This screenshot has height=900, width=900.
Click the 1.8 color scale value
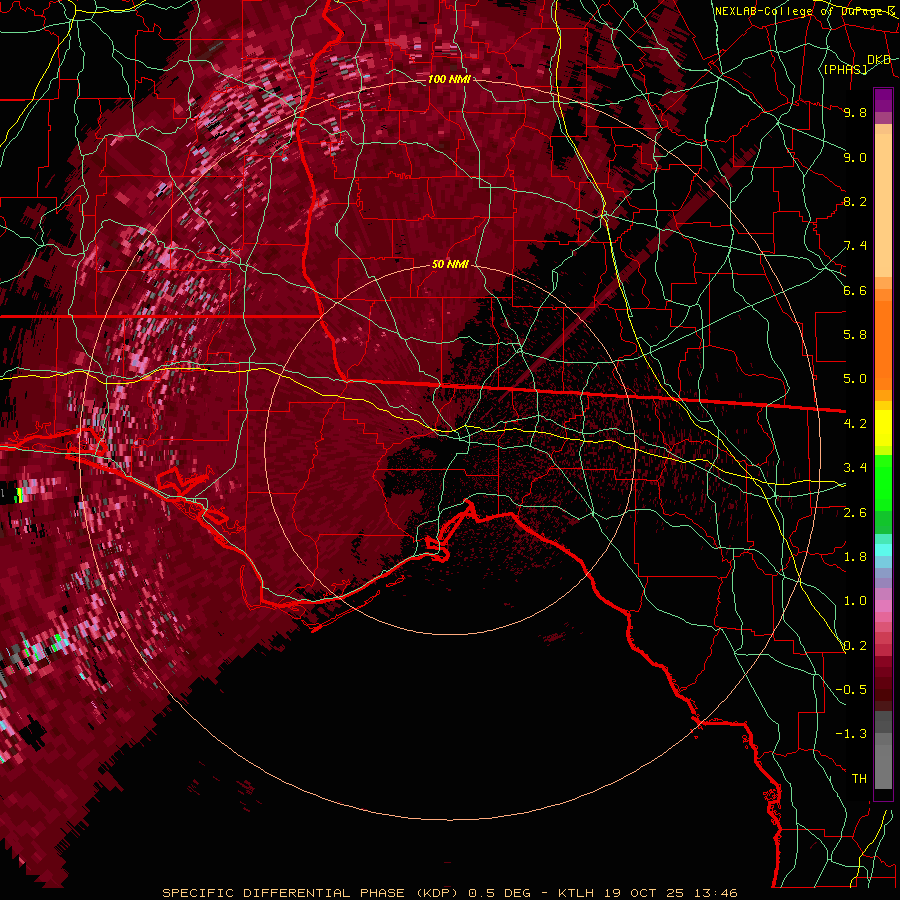[x=855, y=557]
